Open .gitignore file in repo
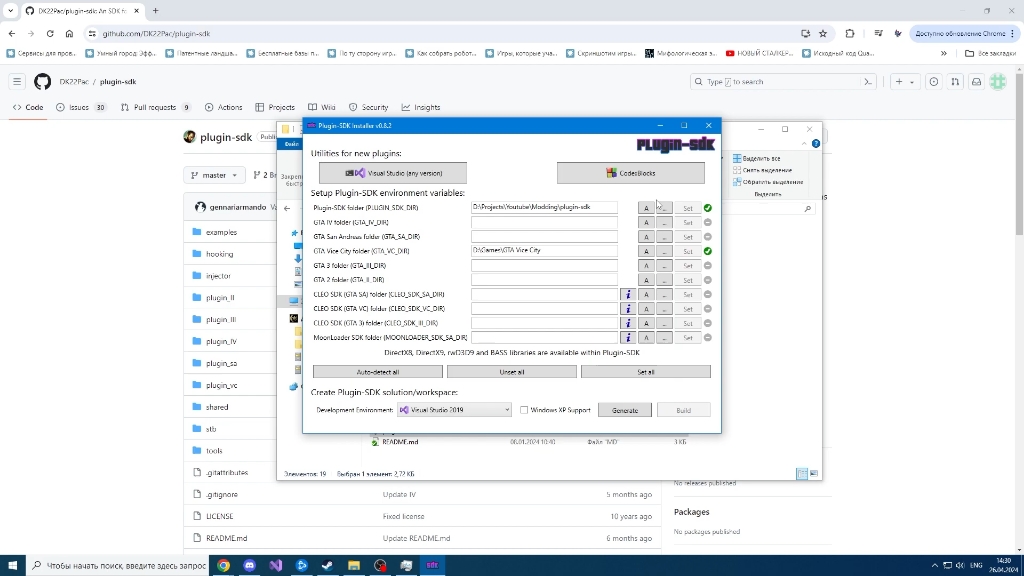Image resolution: width=1024 pixels, height=576 pixels. coord(221,494)
